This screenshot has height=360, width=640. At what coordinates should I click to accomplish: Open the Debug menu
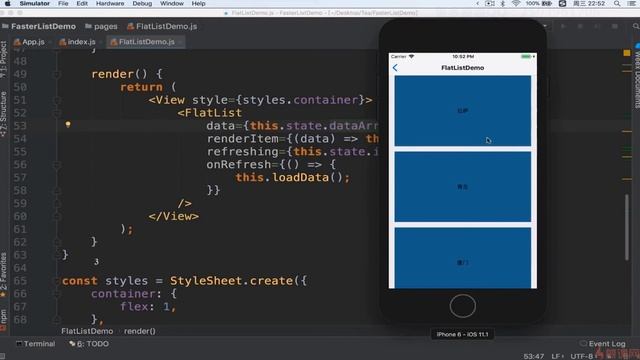pyautogui.click(x=142, y=4)
